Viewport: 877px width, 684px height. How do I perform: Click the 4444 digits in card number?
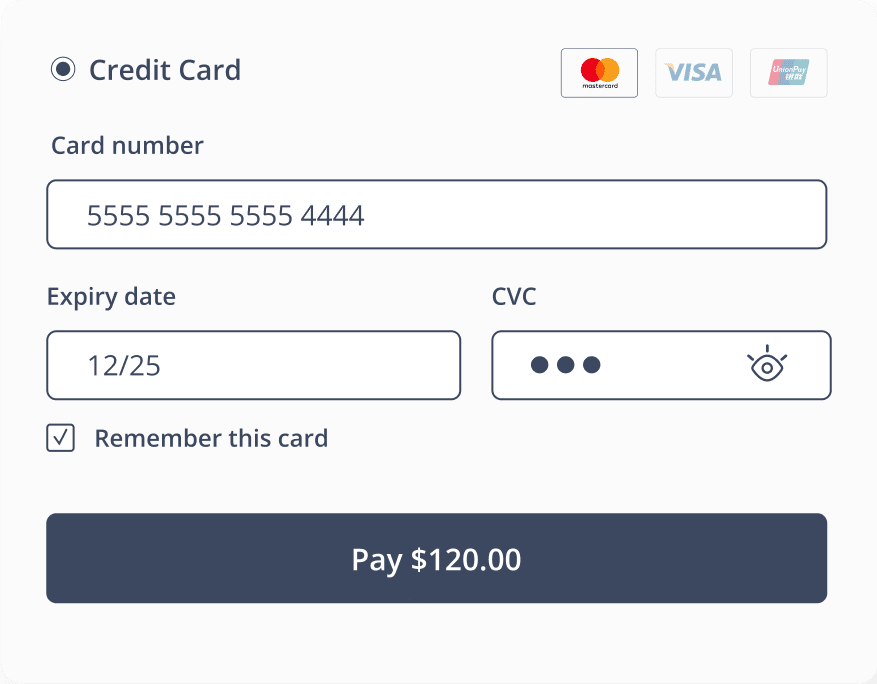(x=332, y=215)
